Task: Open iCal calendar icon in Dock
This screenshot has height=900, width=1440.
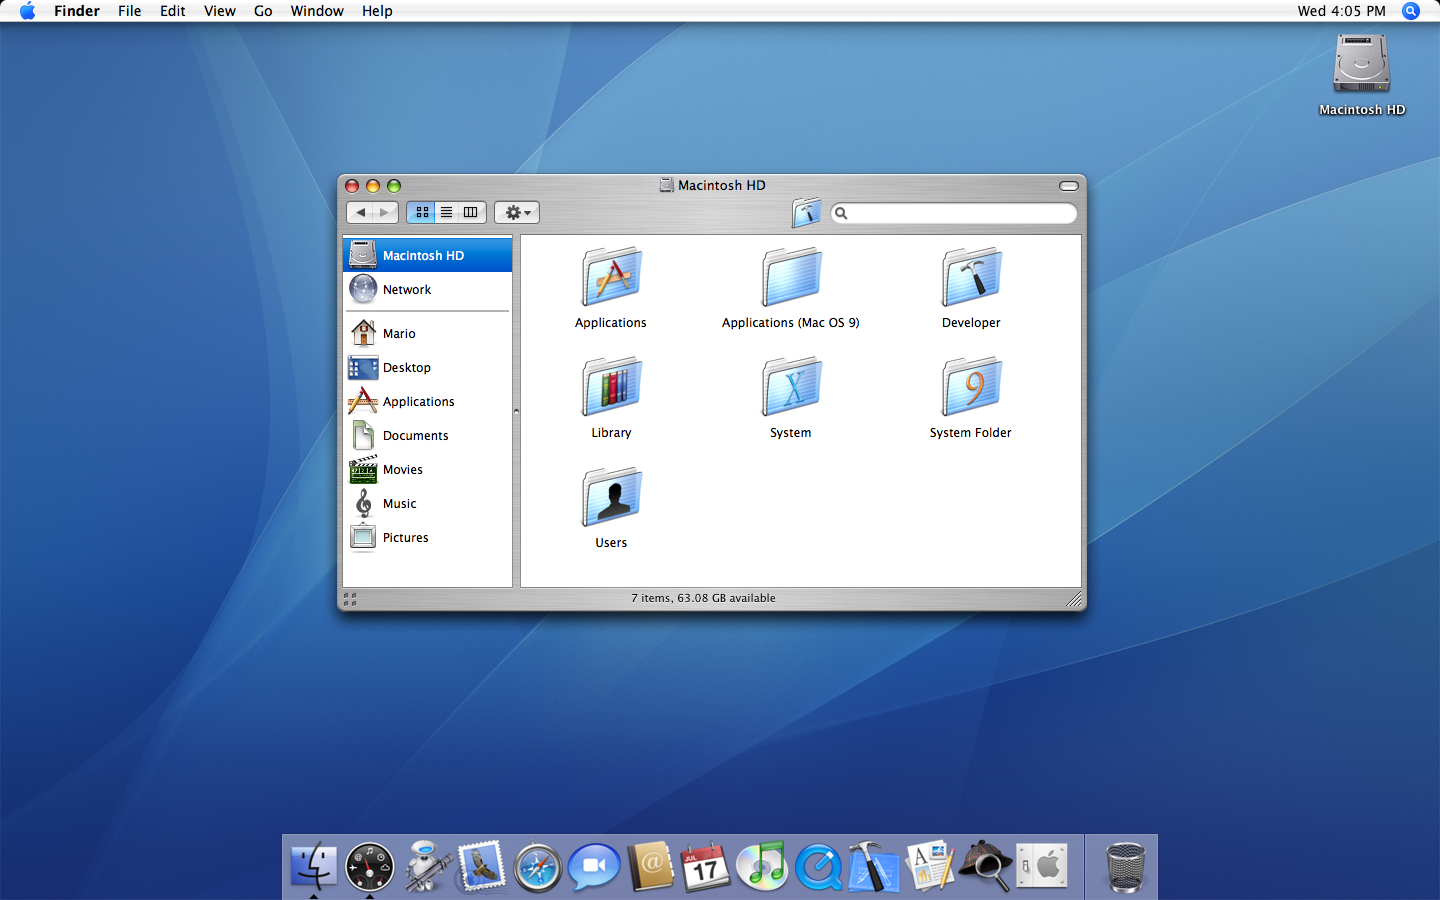Action: coord(706,866)
